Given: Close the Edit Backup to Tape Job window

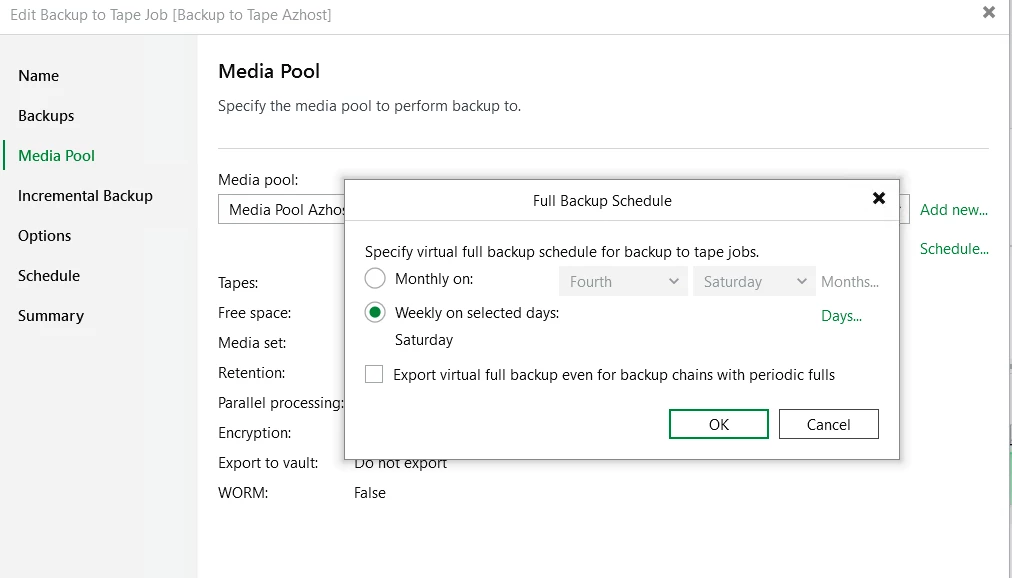Looking at the screenshot, I should click(989, 13).
